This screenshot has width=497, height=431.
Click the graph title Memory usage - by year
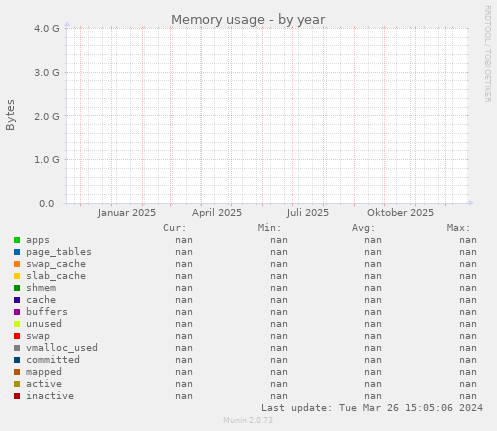click(248, 20)
